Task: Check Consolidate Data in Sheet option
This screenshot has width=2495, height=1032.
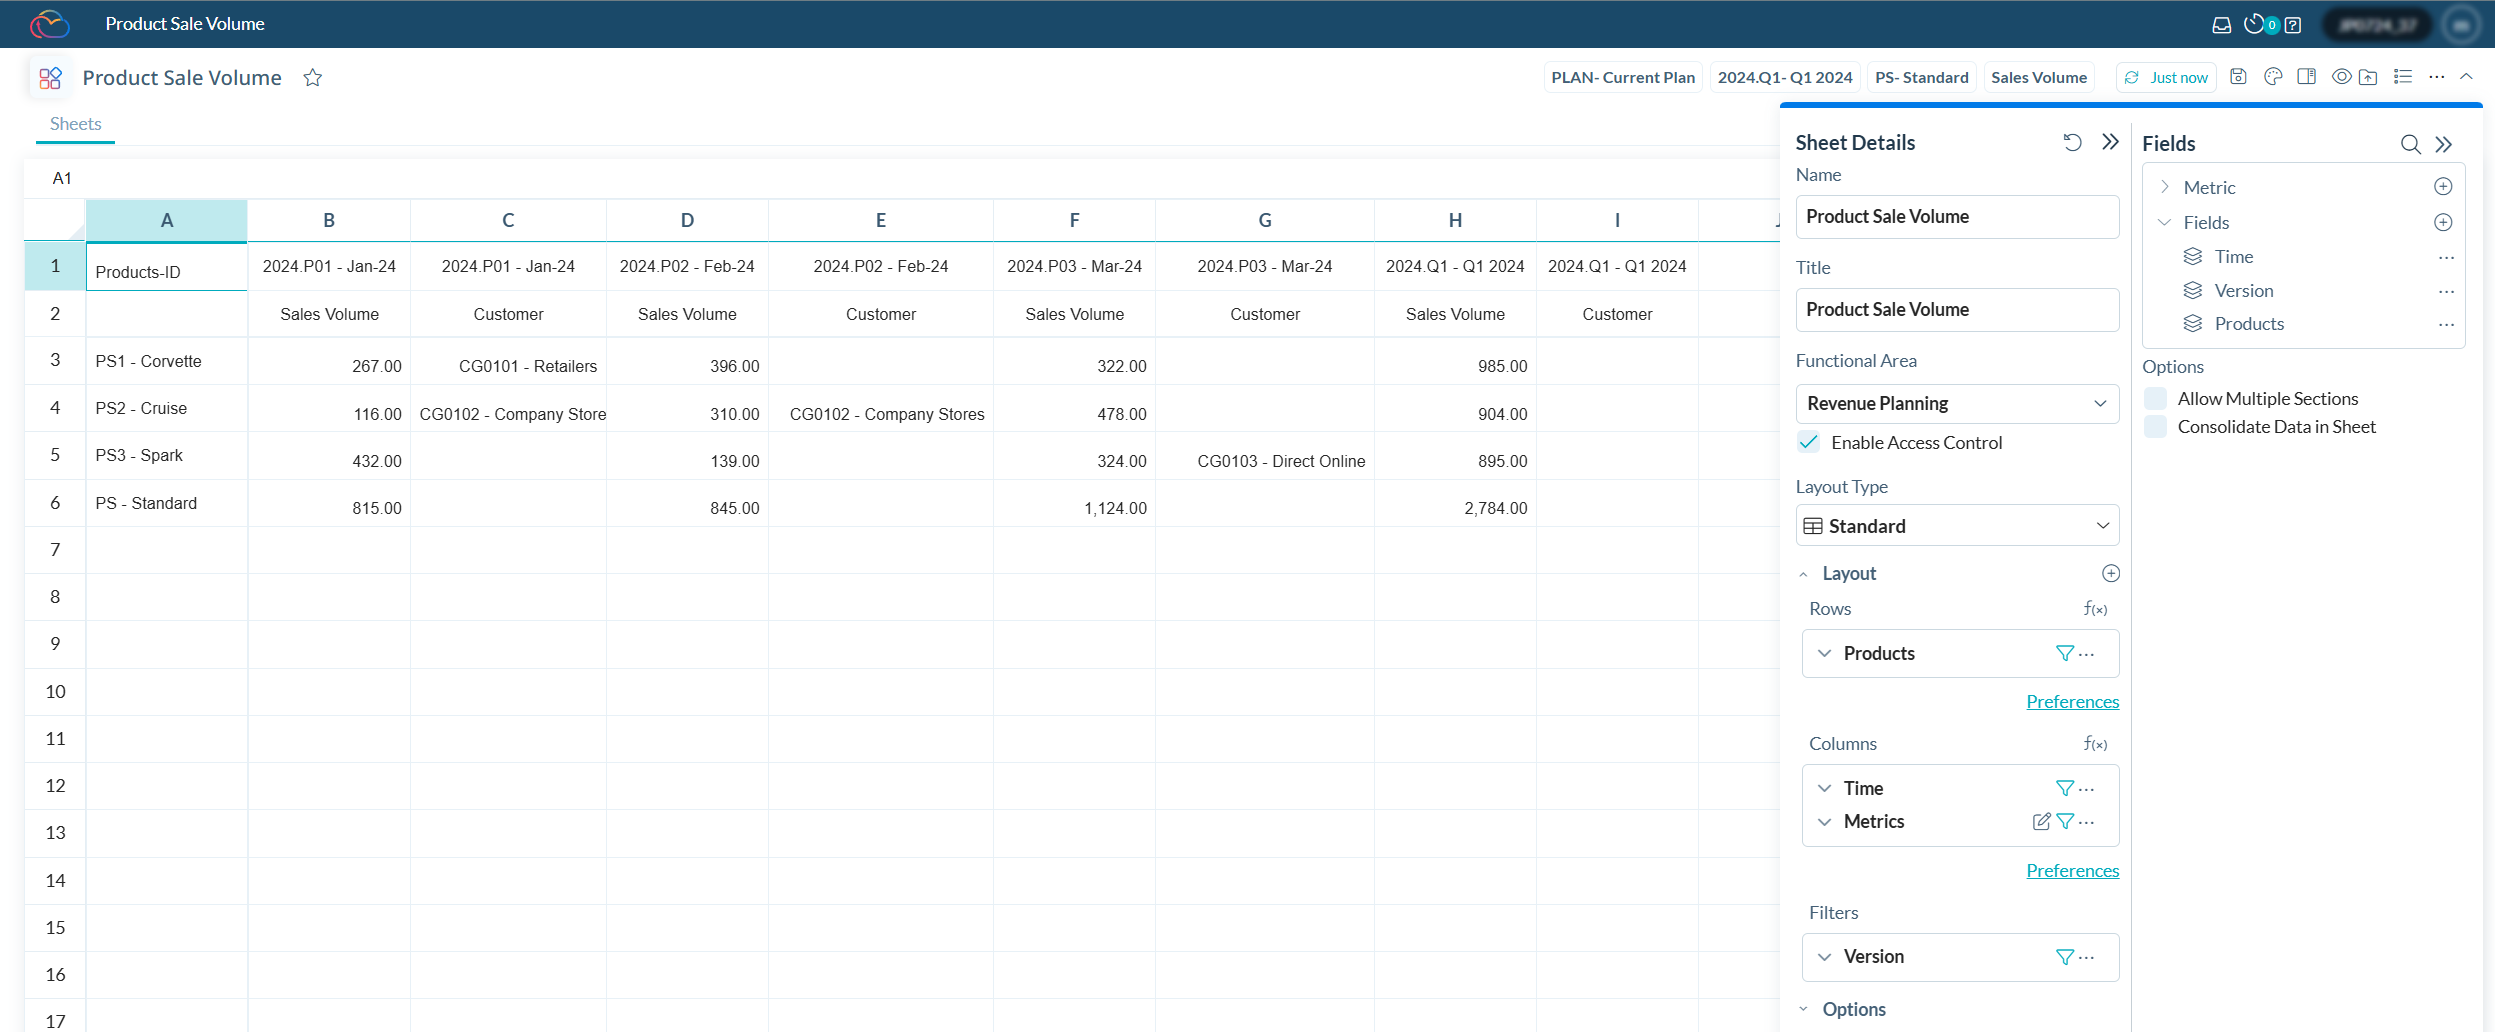Action: click(2156, 426)
